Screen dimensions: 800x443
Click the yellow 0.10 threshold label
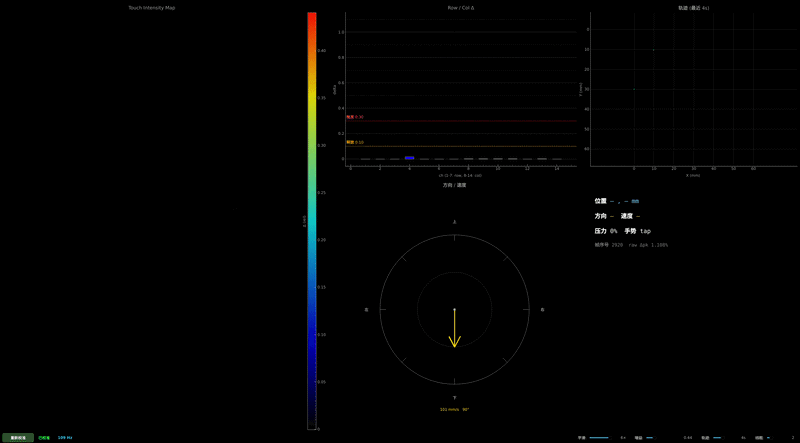tap(355, 142)
